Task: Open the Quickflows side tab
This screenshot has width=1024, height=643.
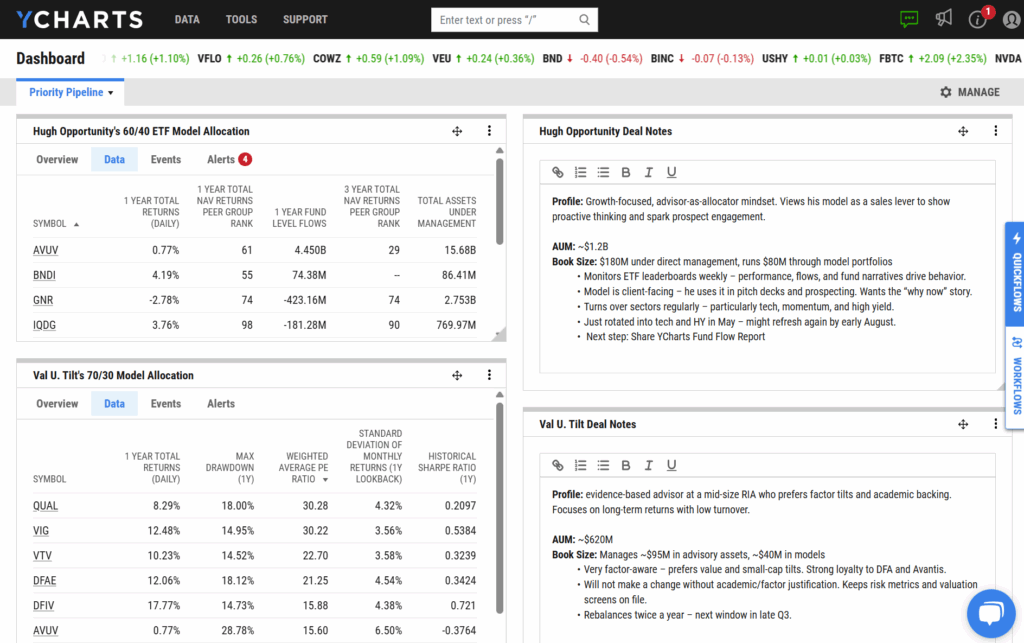Action: tap(1016, 274)
